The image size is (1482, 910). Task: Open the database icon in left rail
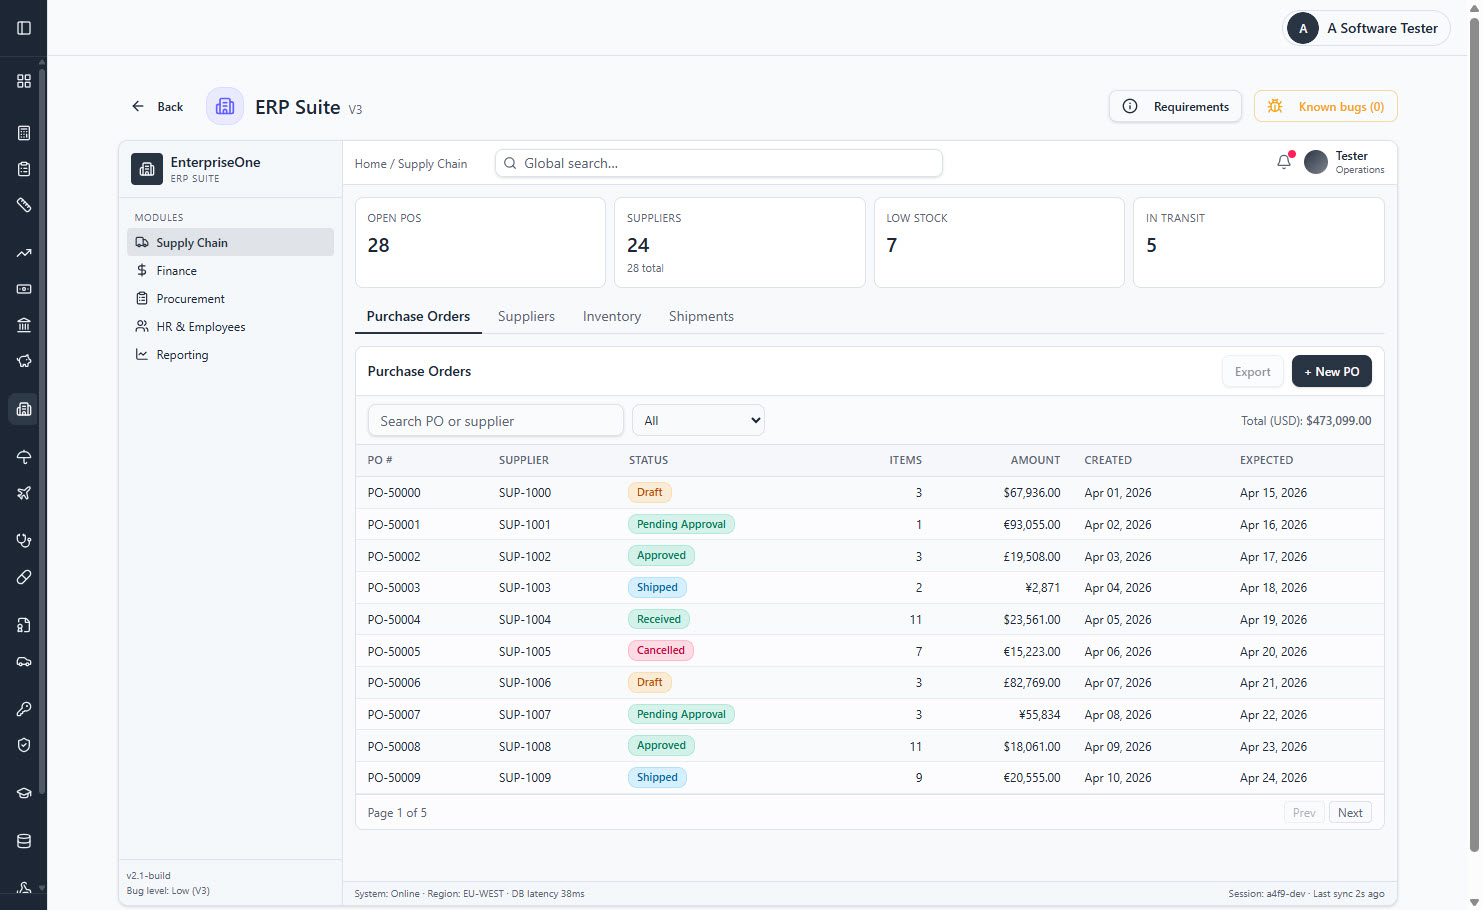[24, 841]
